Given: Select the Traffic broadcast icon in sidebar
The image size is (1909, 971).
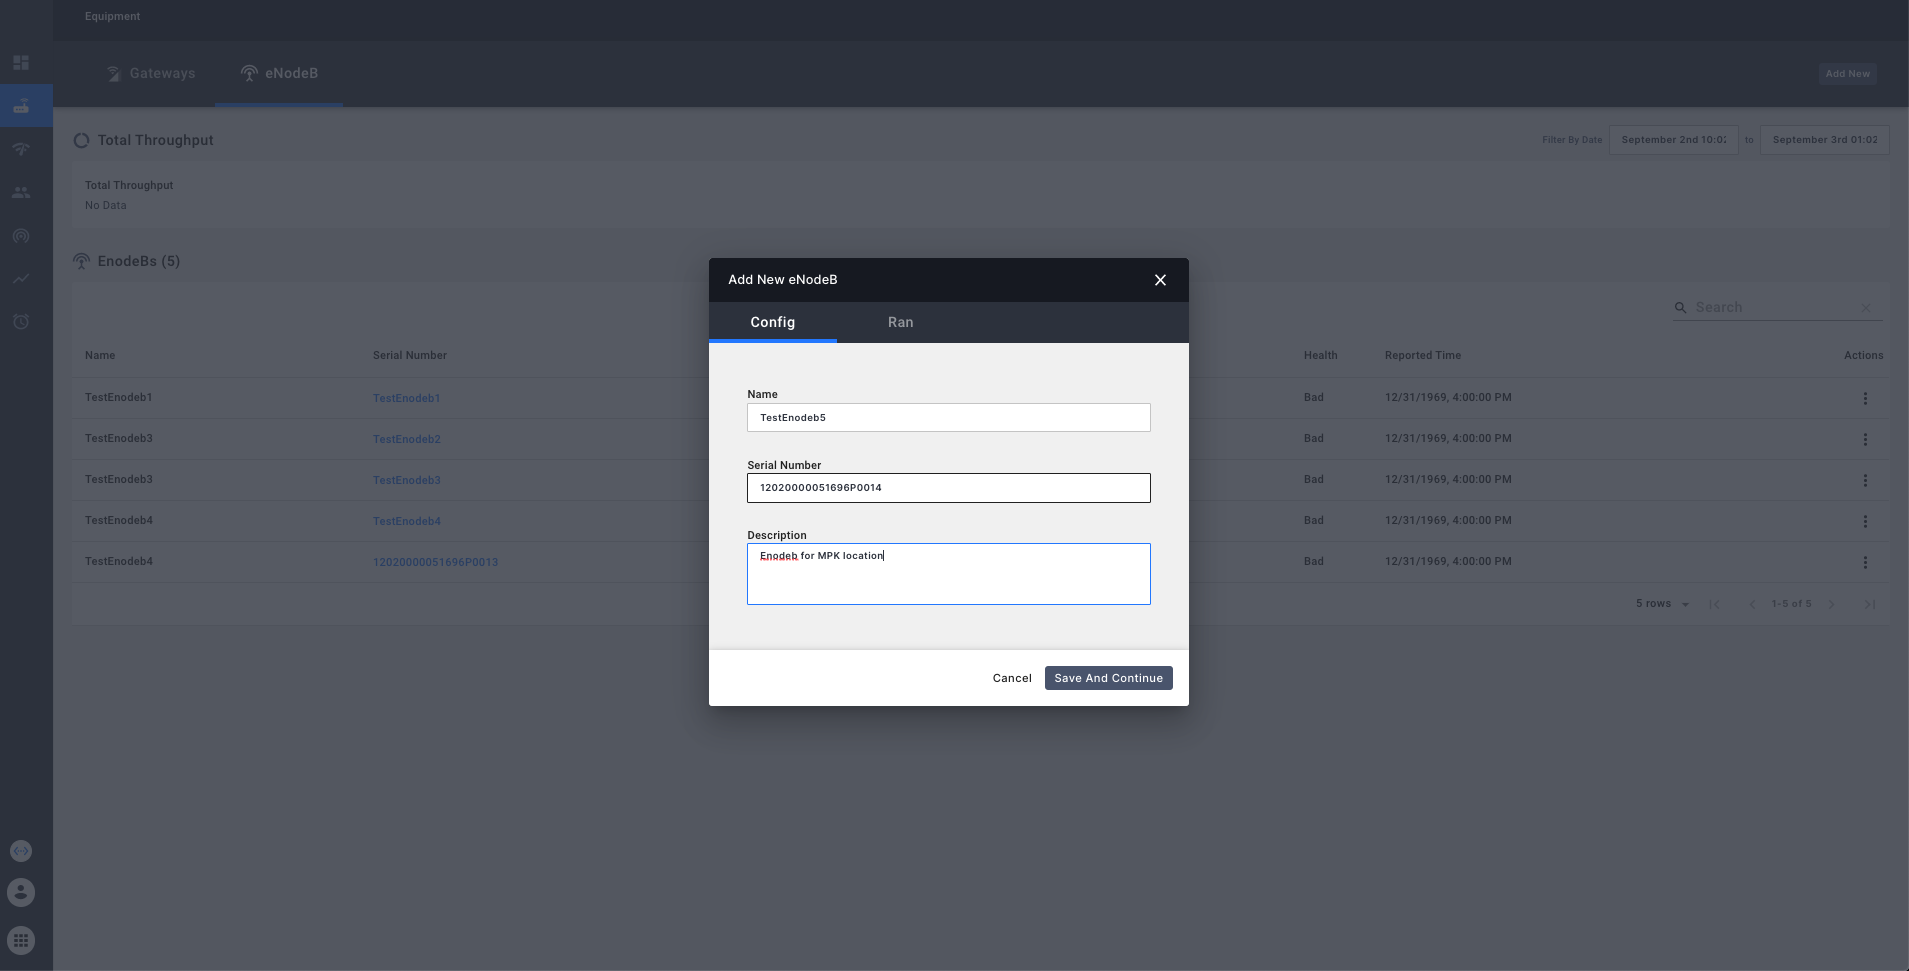Looking at the screenshot, I should (x=21, y=236).
